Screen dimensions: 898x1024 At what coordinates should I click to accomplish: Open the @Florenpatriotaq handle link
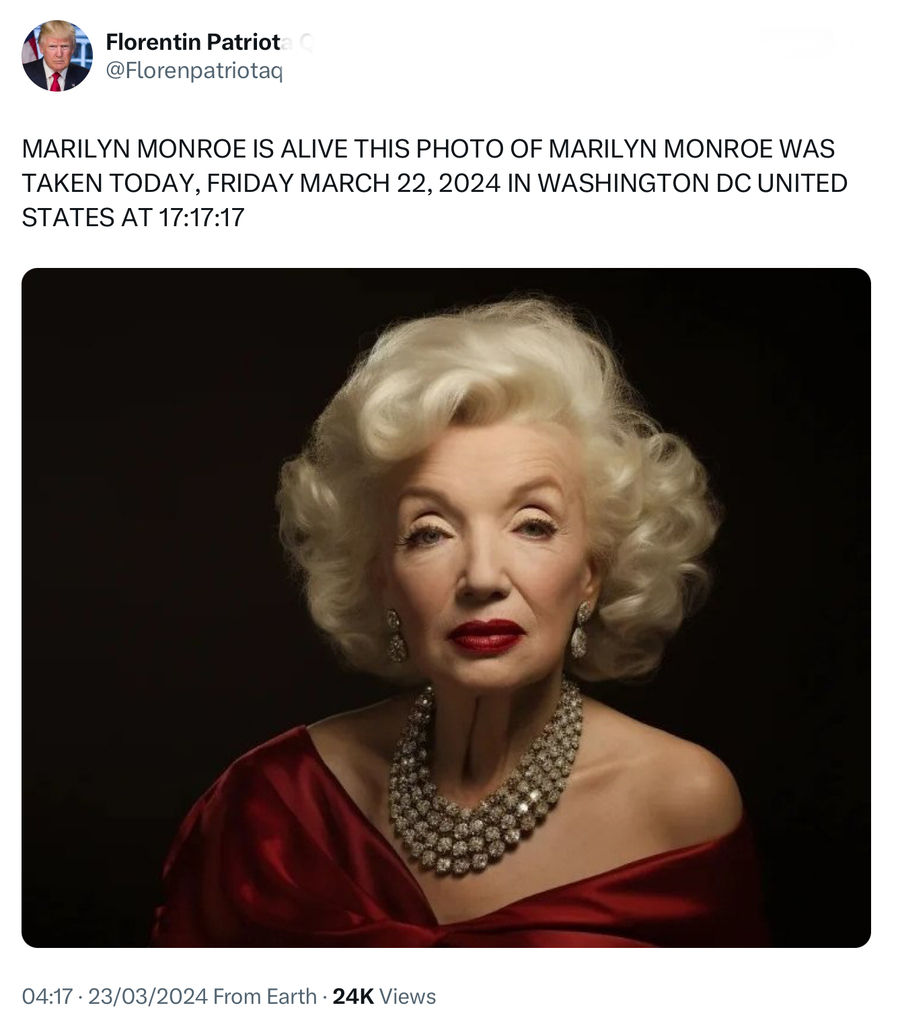[x=194, y=70]
